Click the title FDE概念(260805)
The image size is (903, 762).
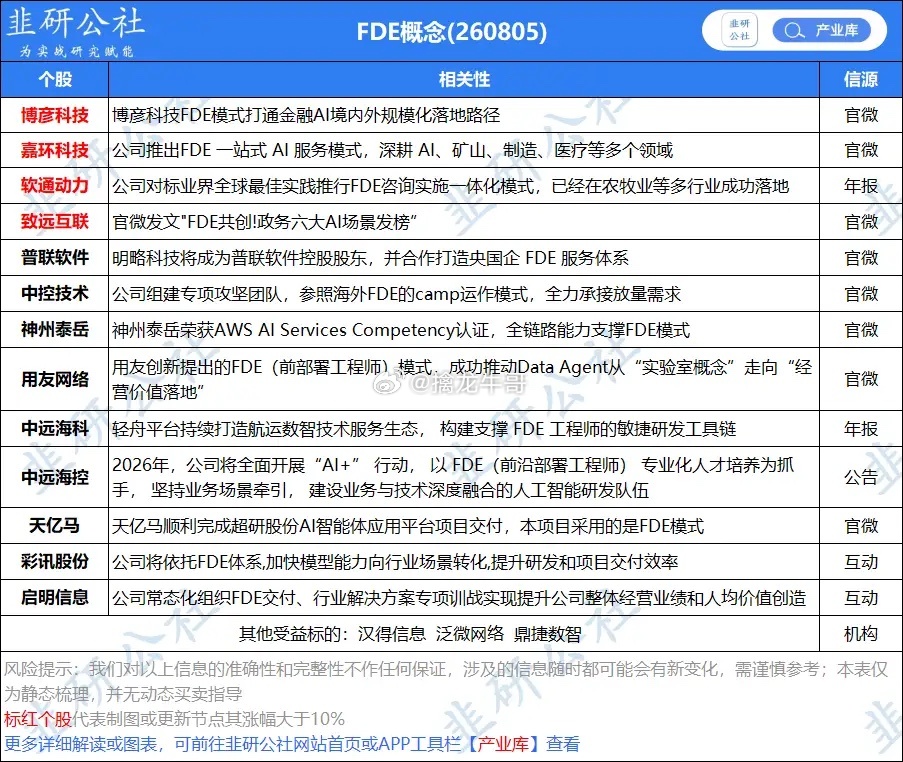pyautogui.click(x=452, y=32)
